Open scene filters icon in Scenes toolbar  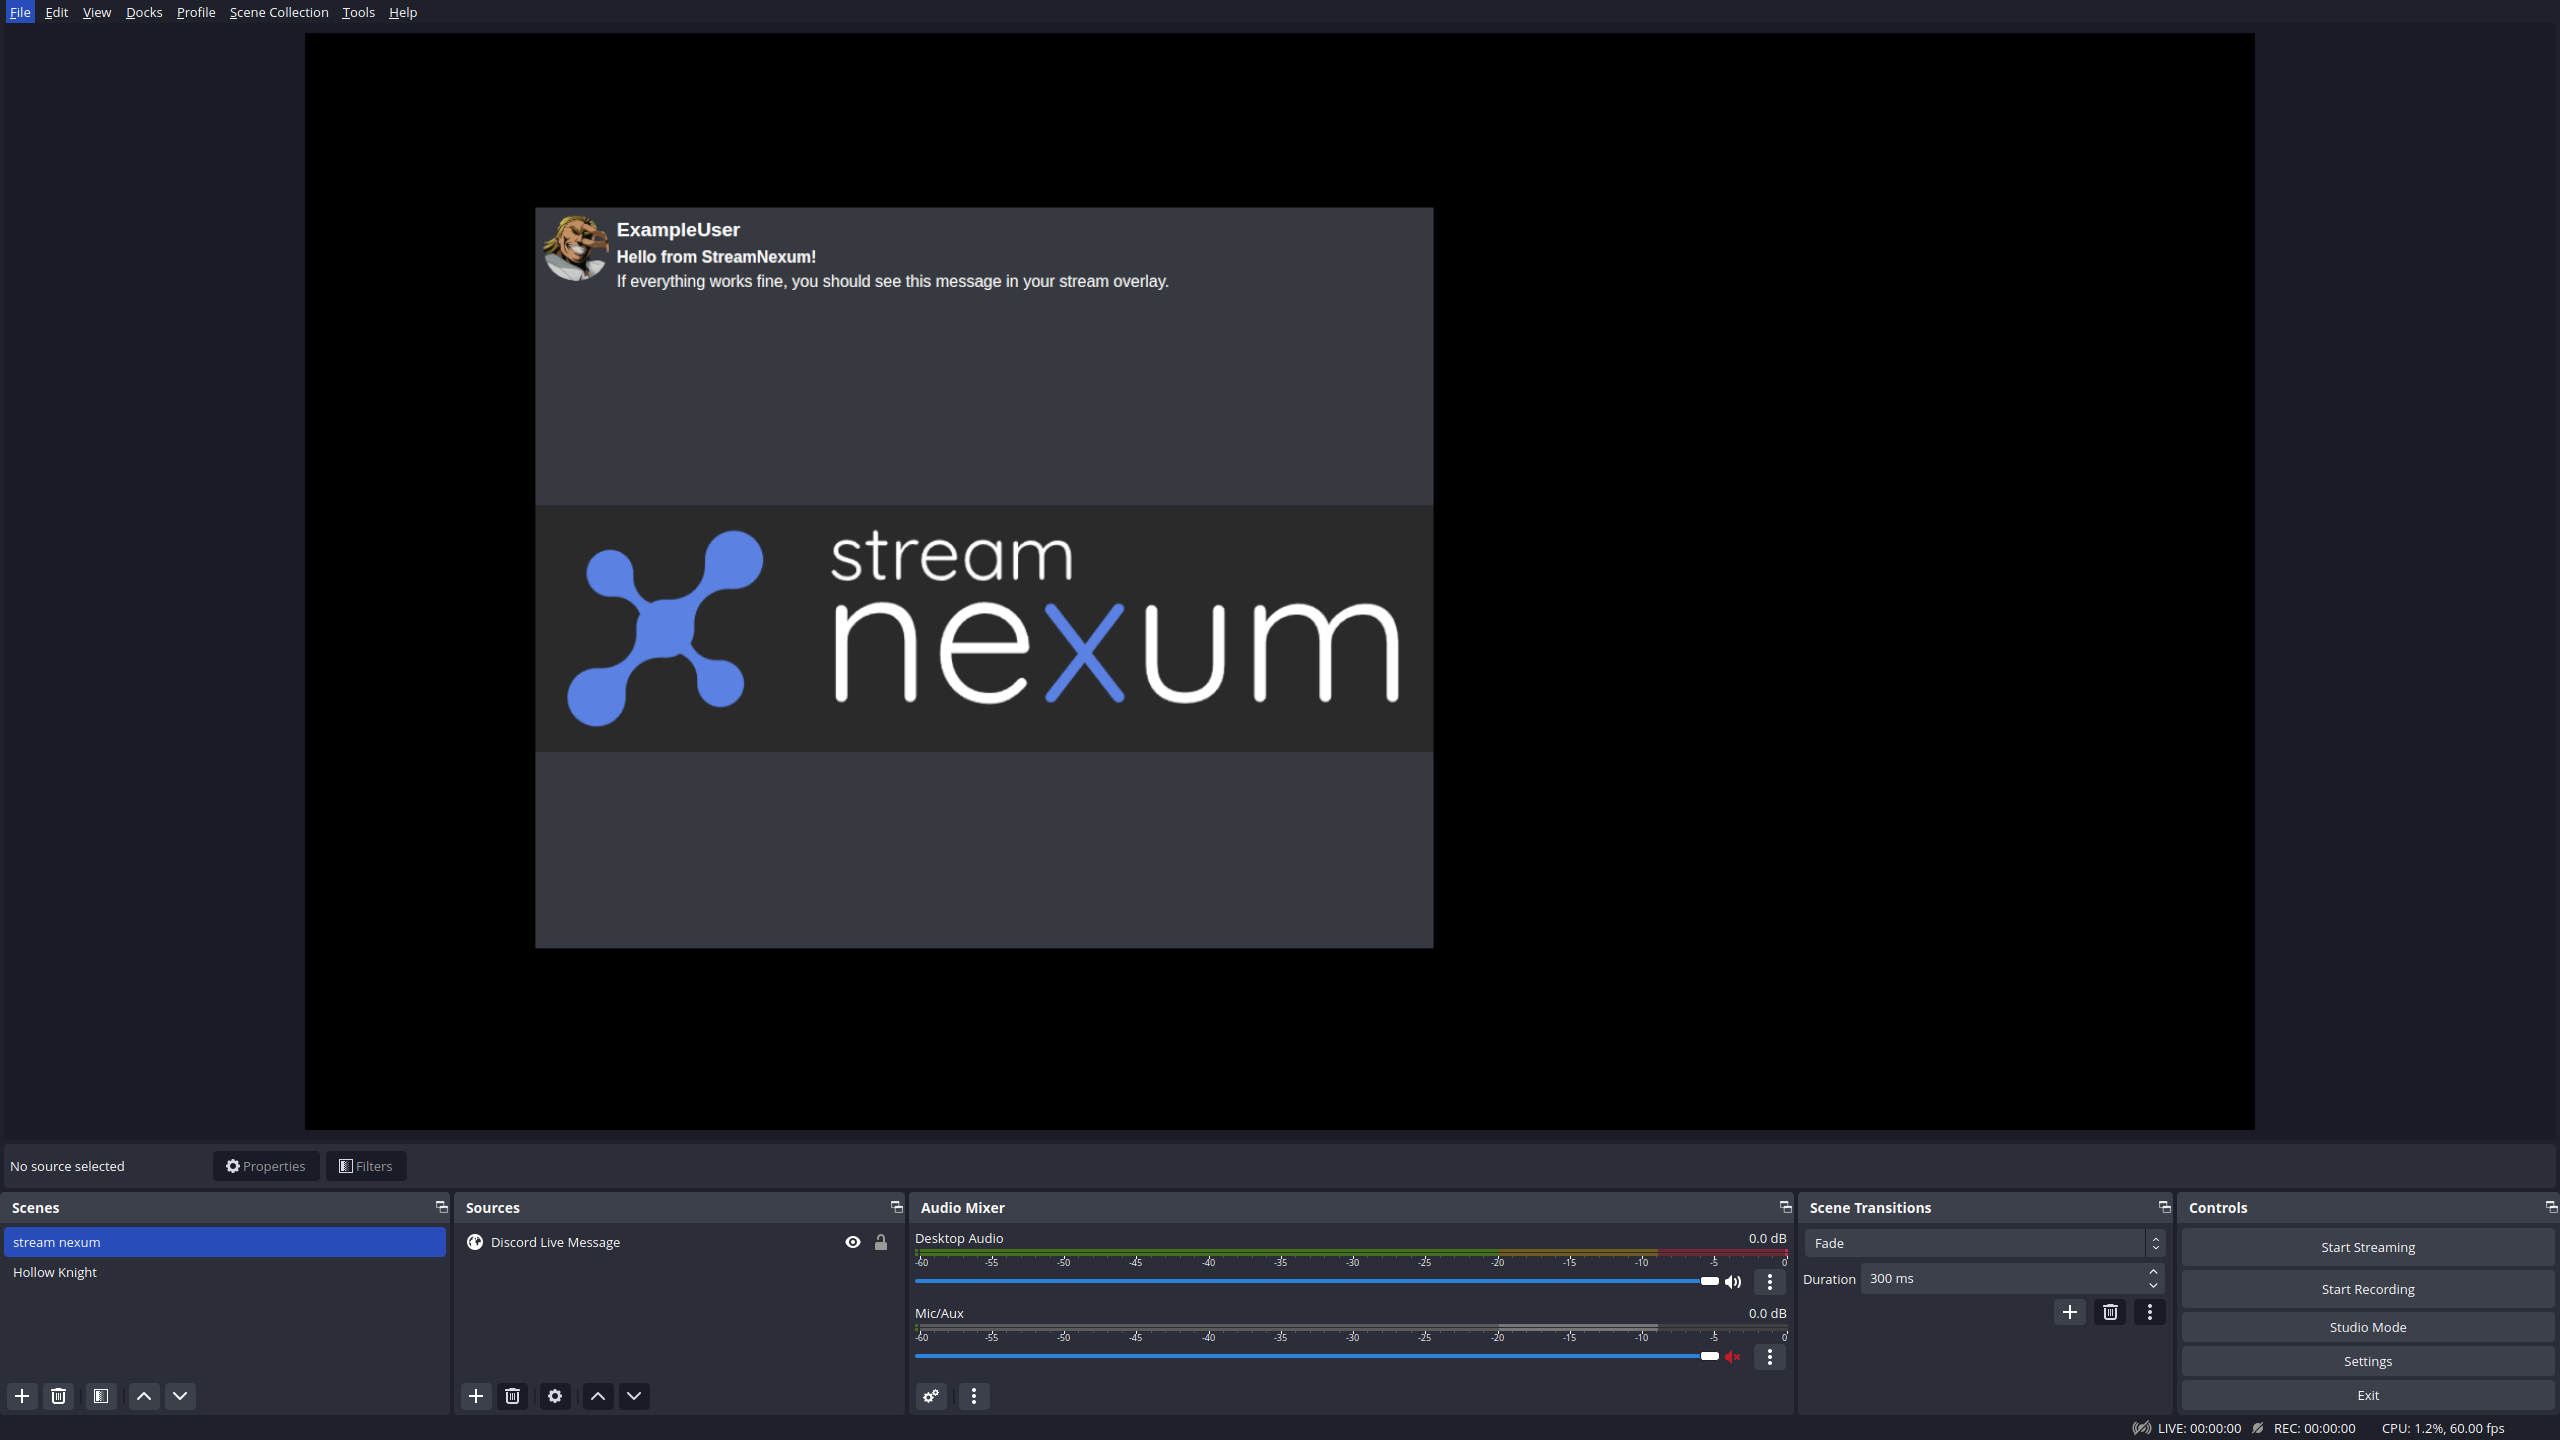pyautogui.click(x=101, y=1396)
